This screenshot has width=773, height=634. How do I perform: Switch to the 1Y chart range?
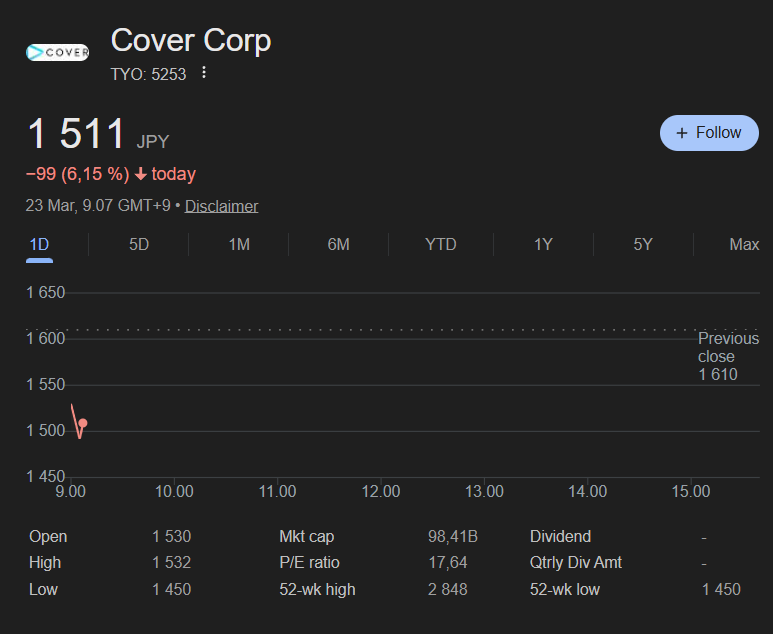click(x=543, y=245)
